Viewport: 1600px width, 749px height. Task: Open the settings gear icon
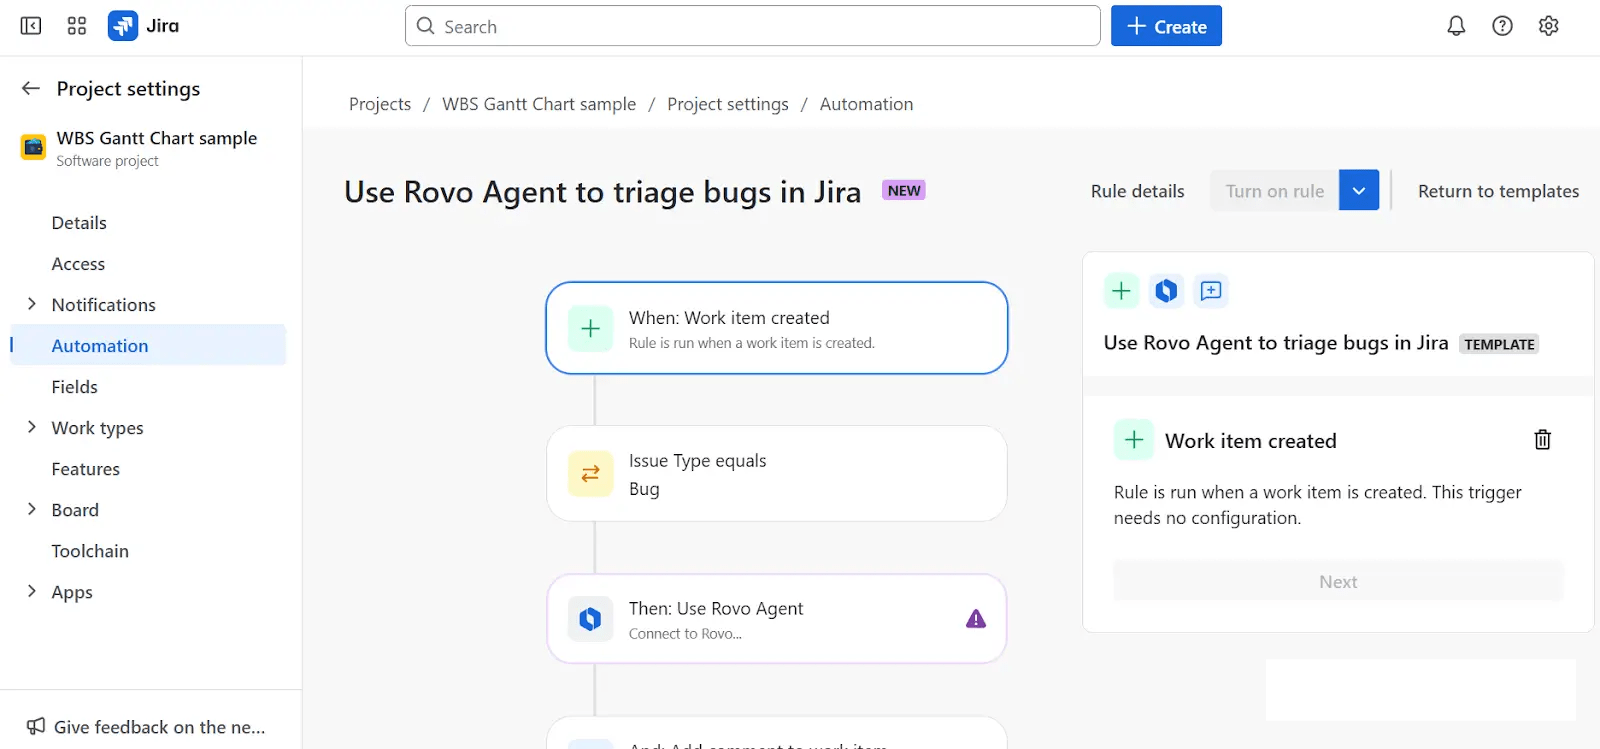click(1548, 26)
